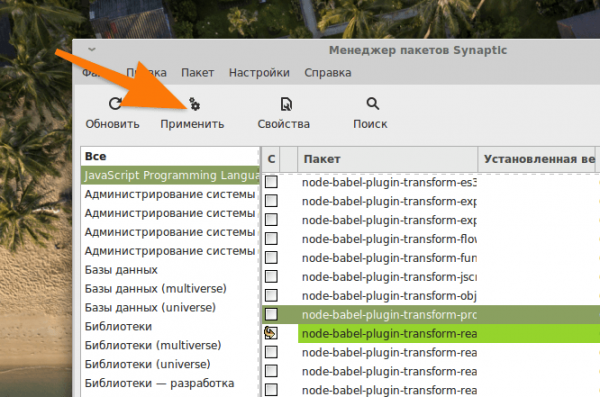Select Библиотеки — разработка category
Image resolution: width=600 pixels, height=397 pixels.
170,383
